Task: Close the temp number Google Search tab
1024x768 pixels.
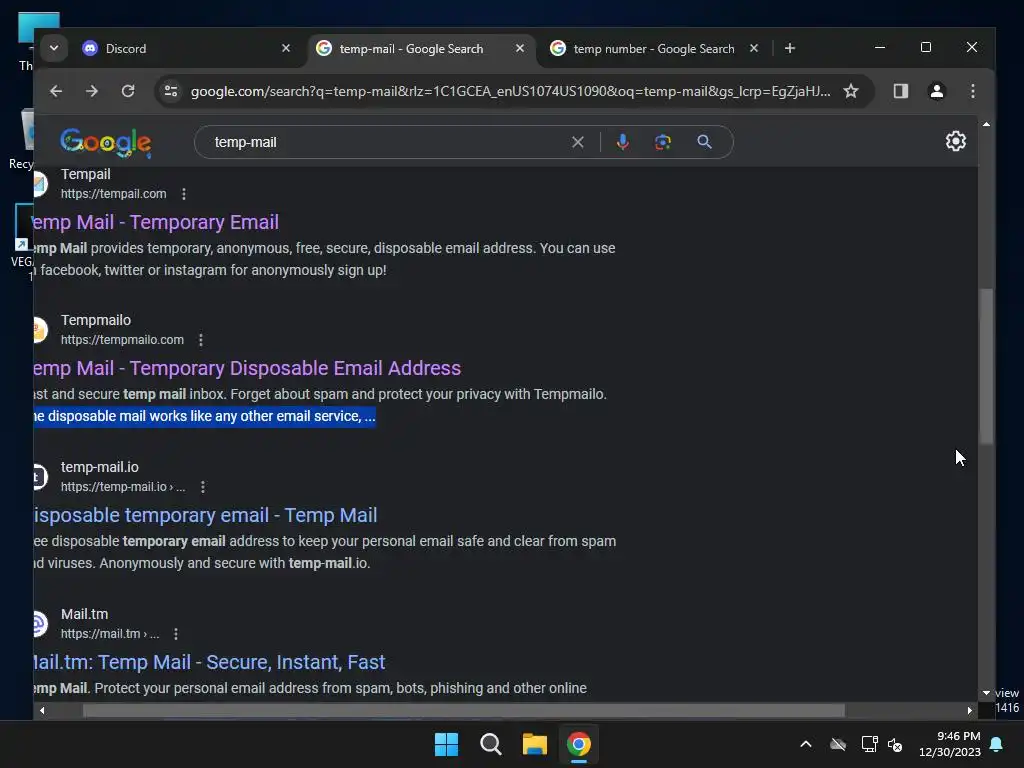Action: click(x=754, y=48)
